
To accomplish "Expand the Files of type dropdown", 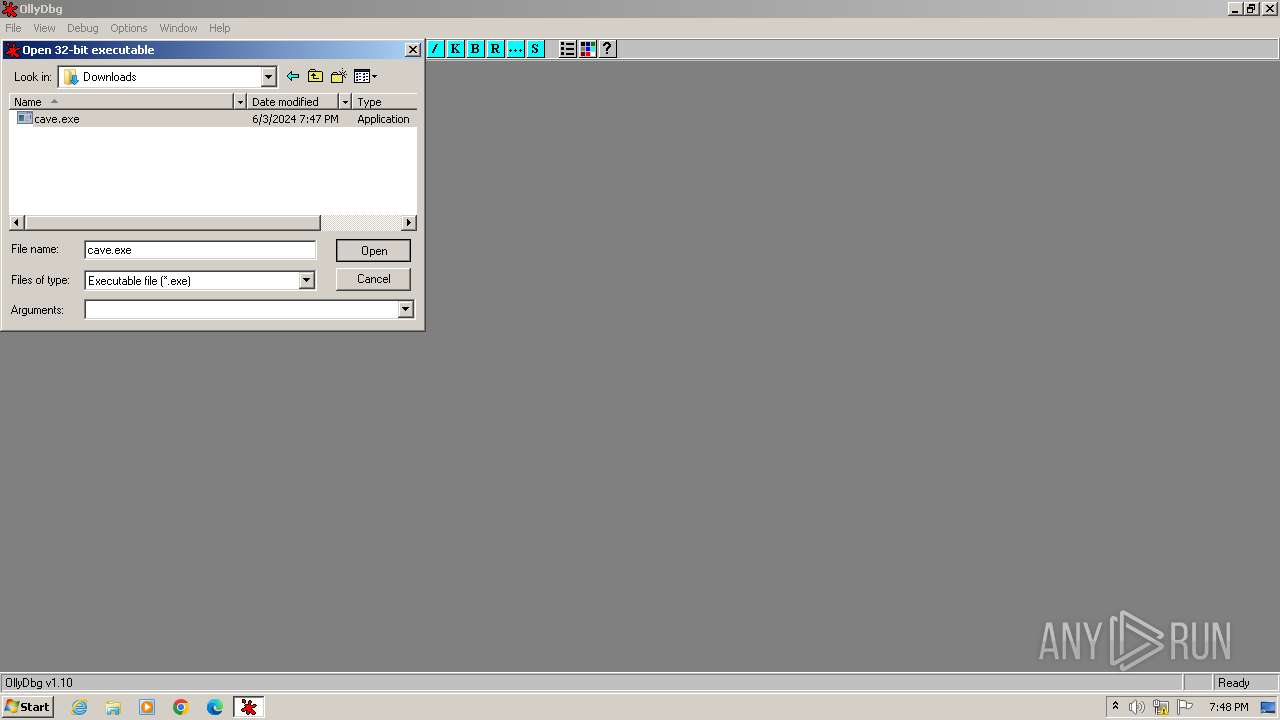I will (307, 281).
